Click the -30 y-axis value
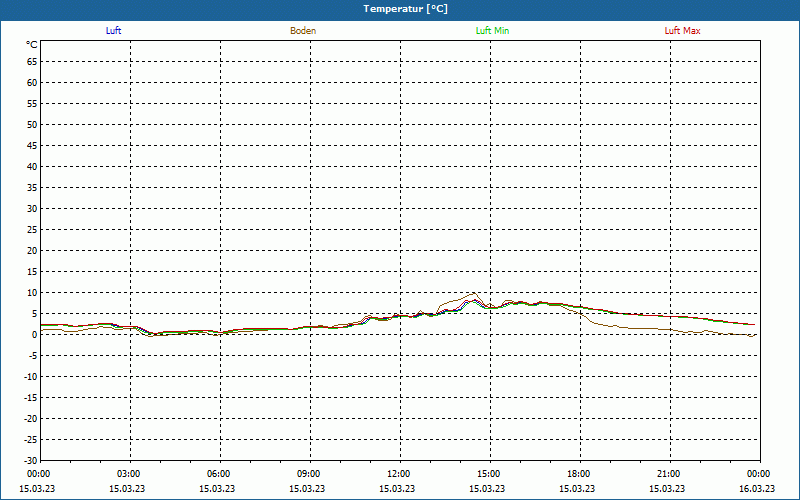The image size is (800, 500). pyautogui.click(x=31, y=460)
